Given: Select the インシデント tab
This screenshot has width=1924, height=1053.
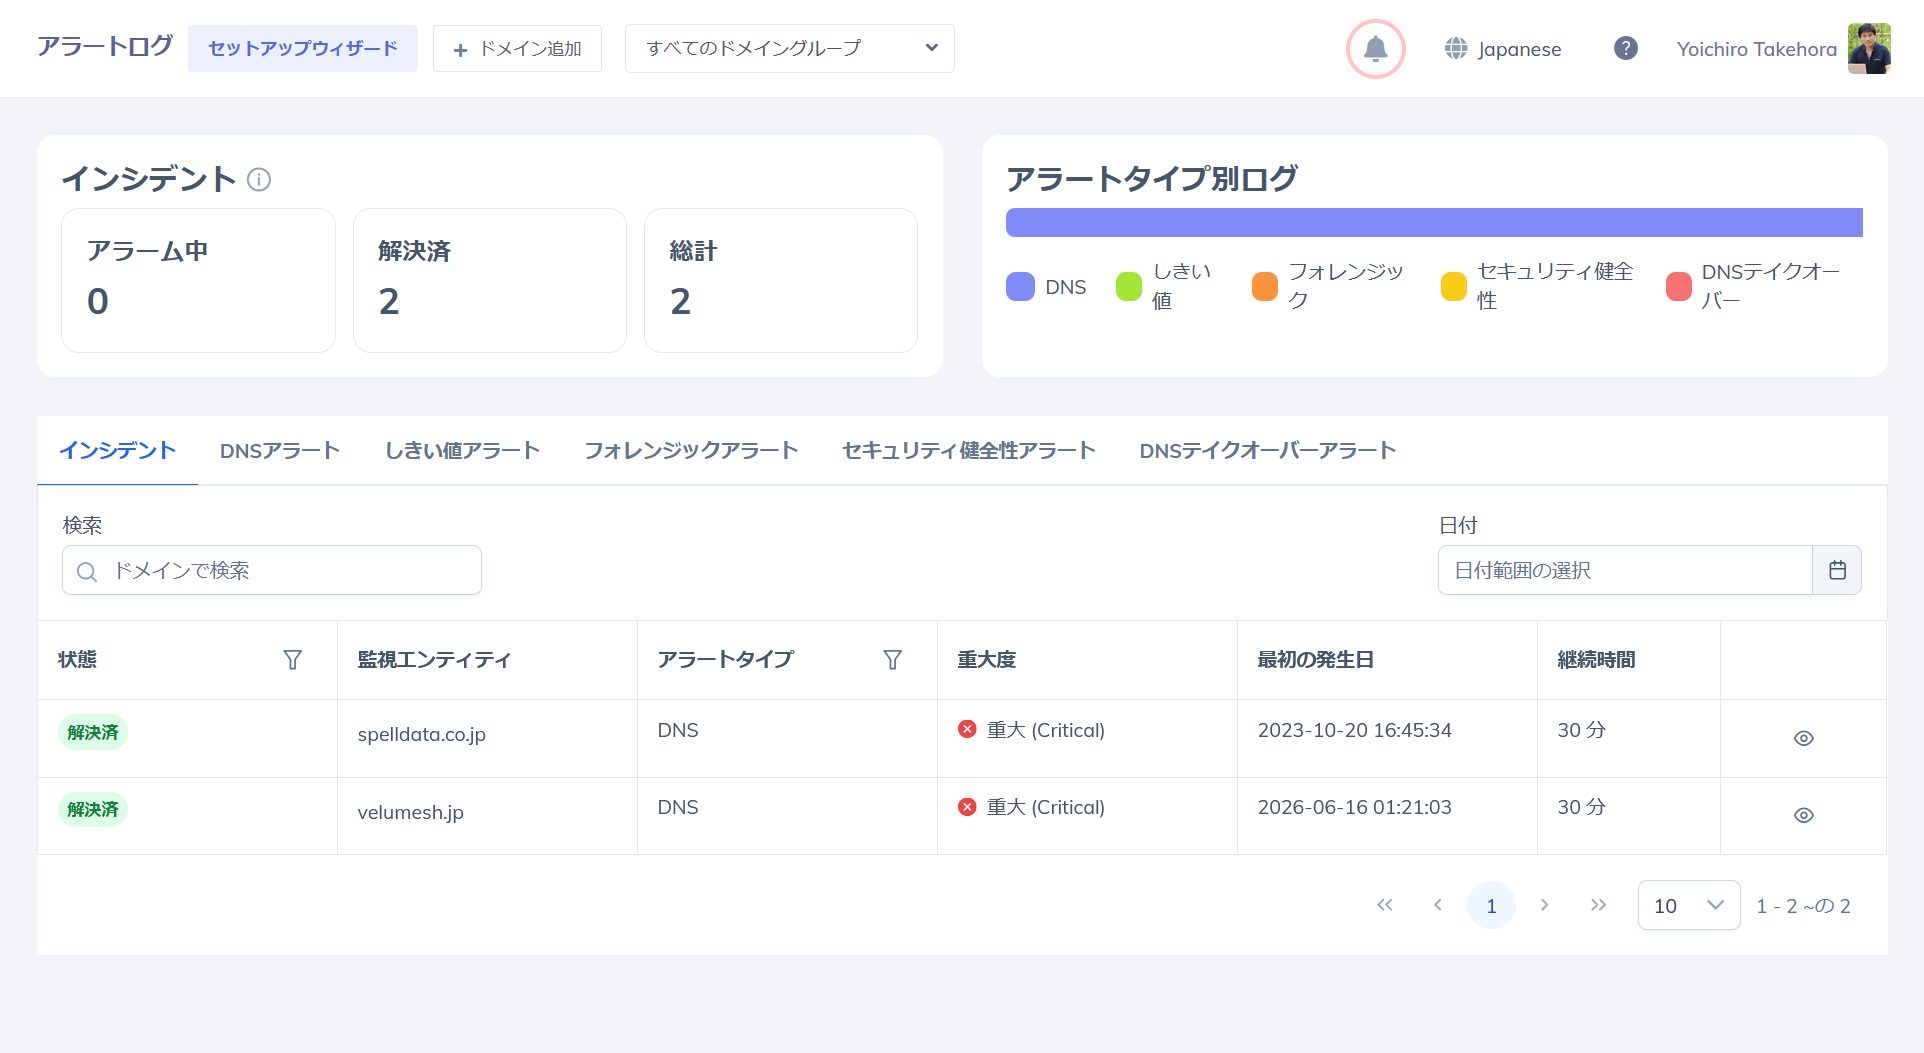Looking at the screenshot, I should (x=117, y=451).
